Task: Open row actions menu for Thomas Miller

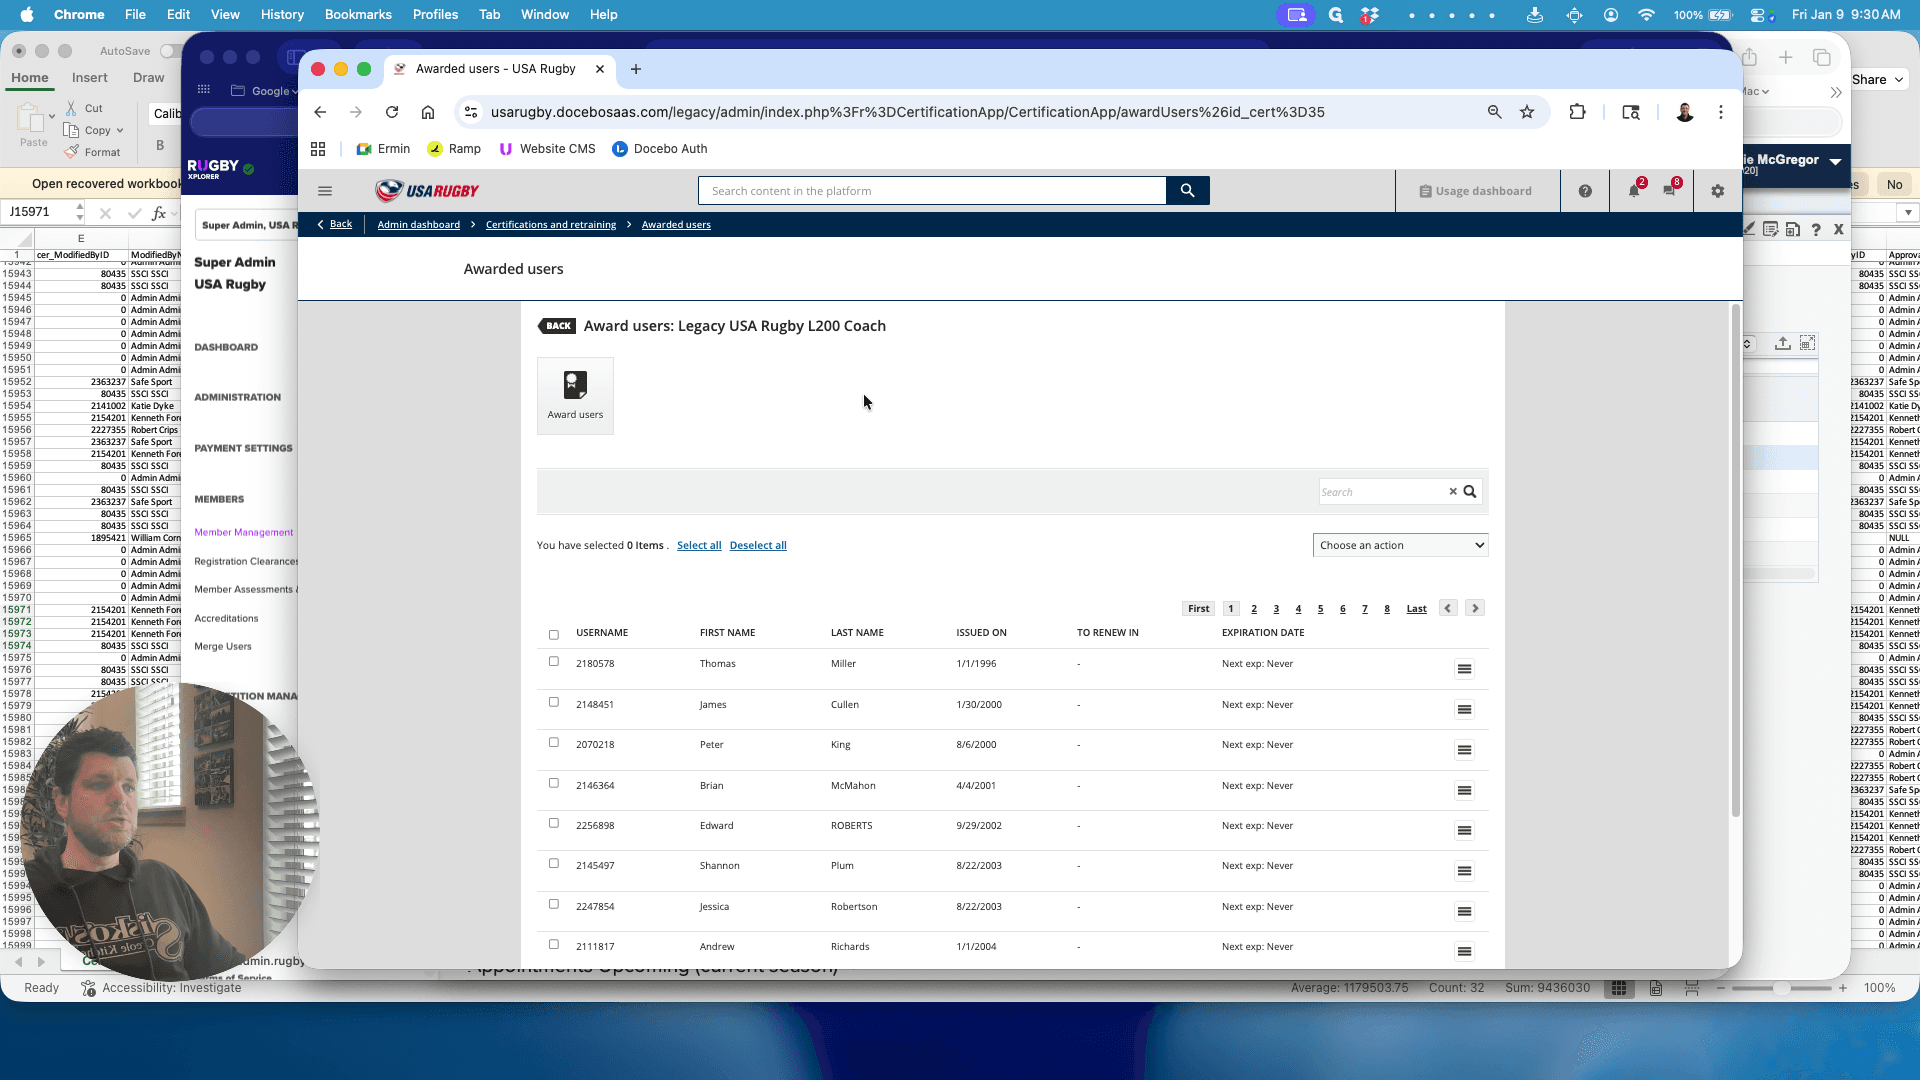Action: click(1464, 669)
